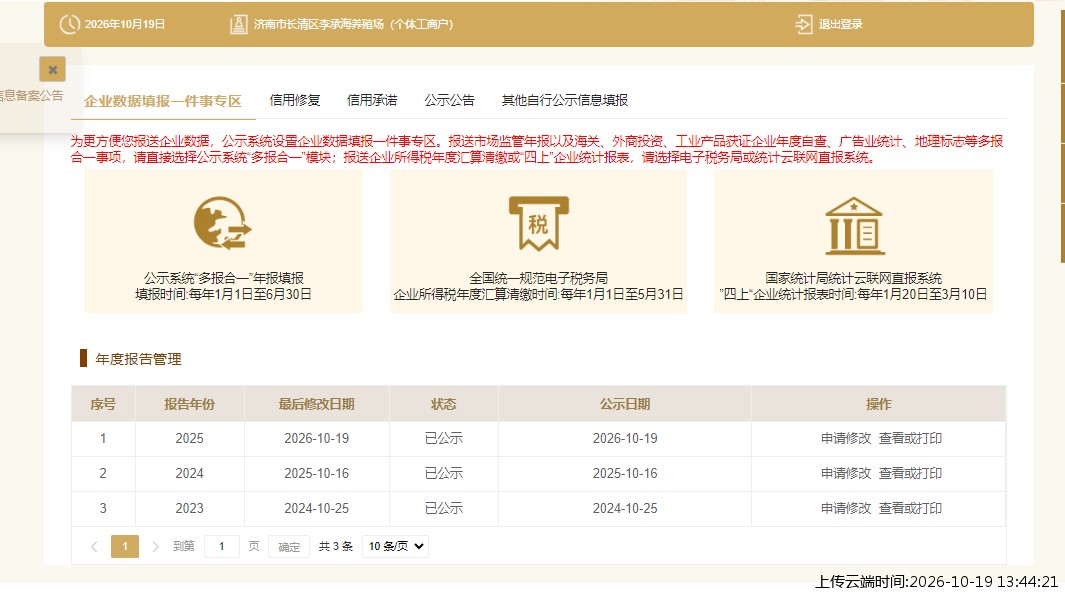The height and width of the screenshot is (595, 1065).
Task: Click the 已公示 status in the 2023 row
Action: (444, 508)
